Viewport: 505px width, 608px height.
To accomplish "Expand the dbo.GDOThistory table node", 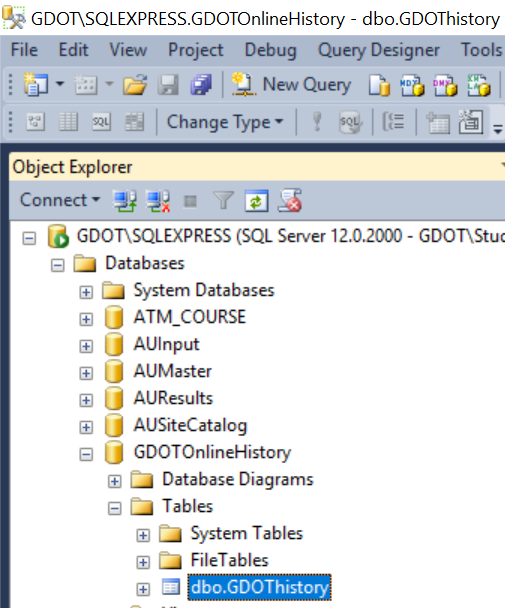I will click(x=143, y=589).
